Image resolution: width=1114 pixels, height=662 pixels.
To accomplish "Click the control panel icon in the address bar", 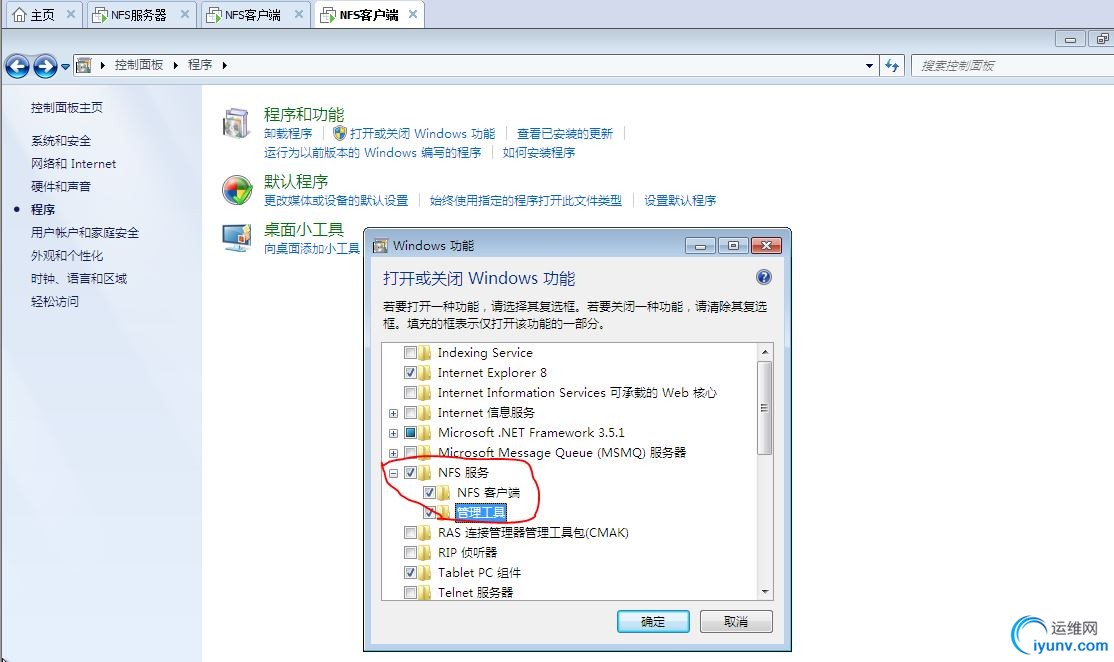I will tap(84, 65).
